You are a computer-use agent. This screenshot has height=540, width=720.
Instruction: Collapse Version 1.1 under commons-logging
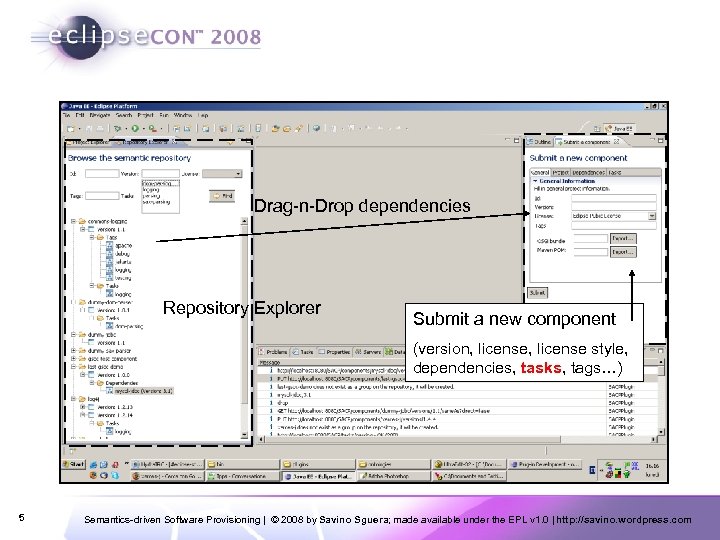pyautogui.click(x=83, y=229)
